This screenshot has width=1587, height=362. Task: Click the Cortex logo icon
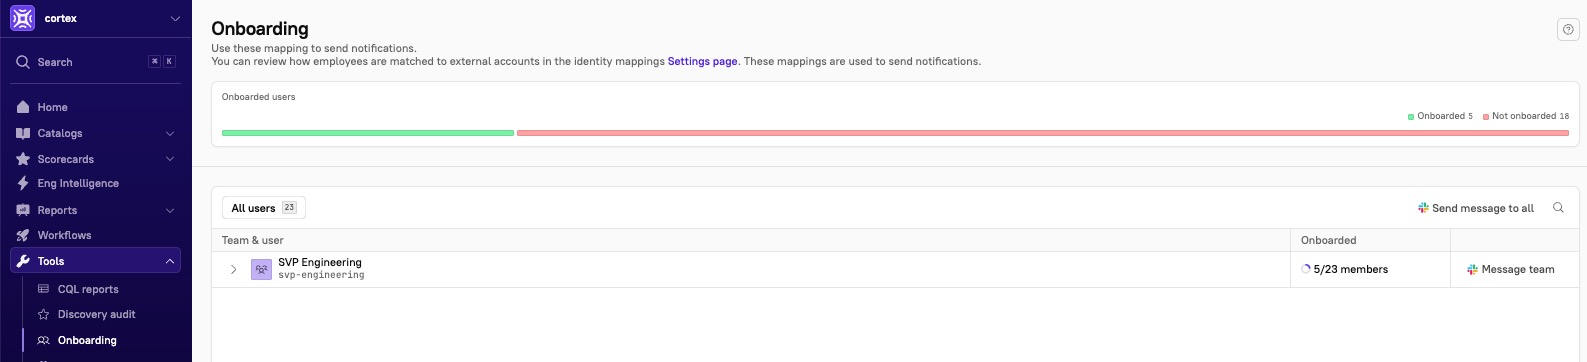[x=22, y=18]
